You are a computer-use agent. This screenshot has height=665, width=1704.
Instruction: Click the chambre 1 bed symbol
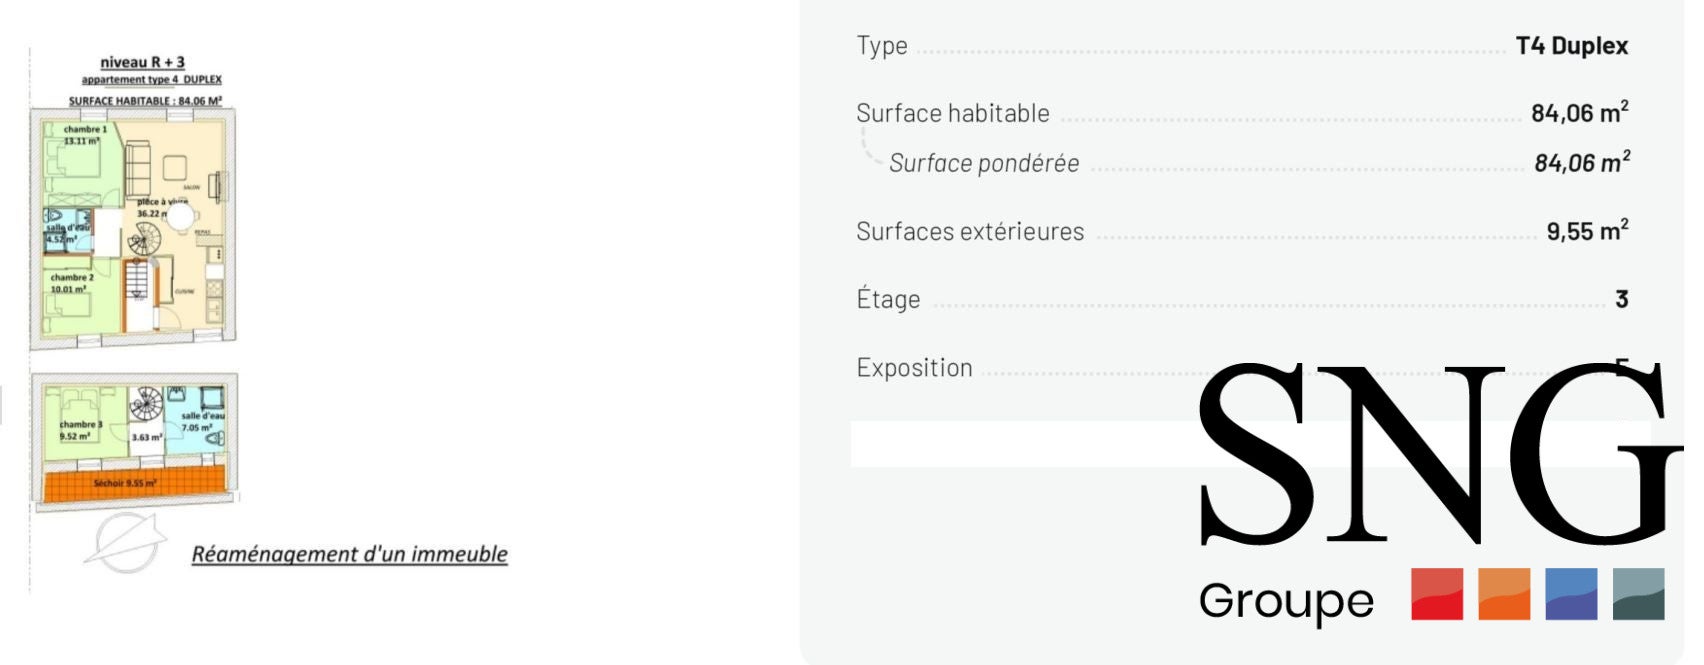point(73,160)
